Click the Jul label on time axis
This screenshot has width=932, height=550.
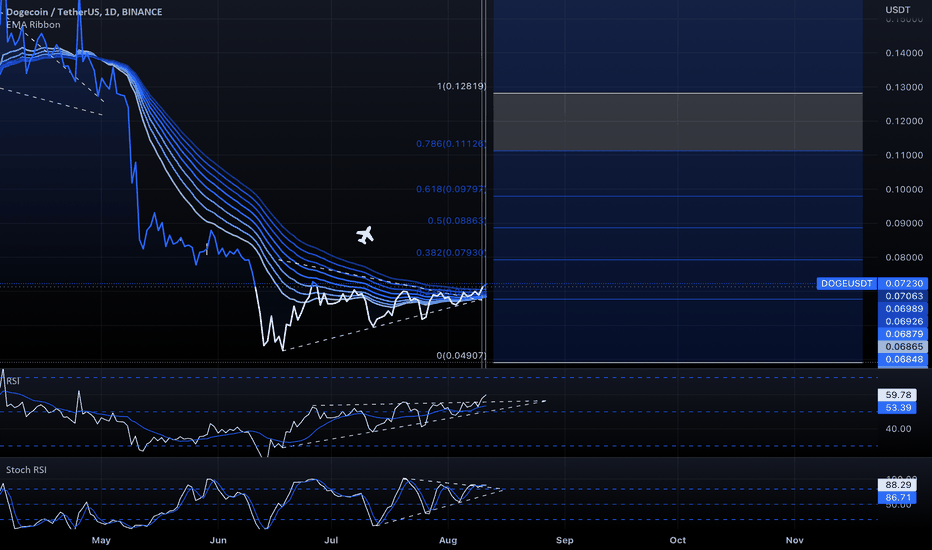point(331,540)
